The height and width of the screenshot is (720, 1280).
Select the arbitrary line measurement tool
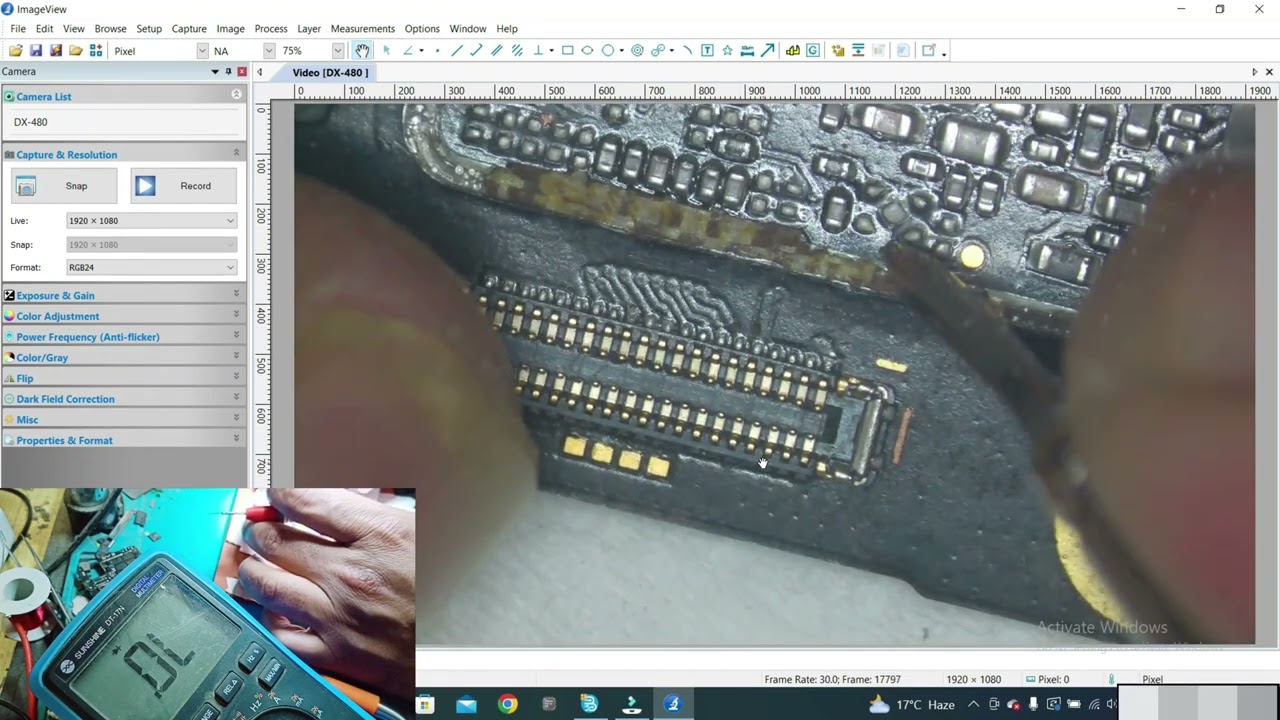point(457,50)
